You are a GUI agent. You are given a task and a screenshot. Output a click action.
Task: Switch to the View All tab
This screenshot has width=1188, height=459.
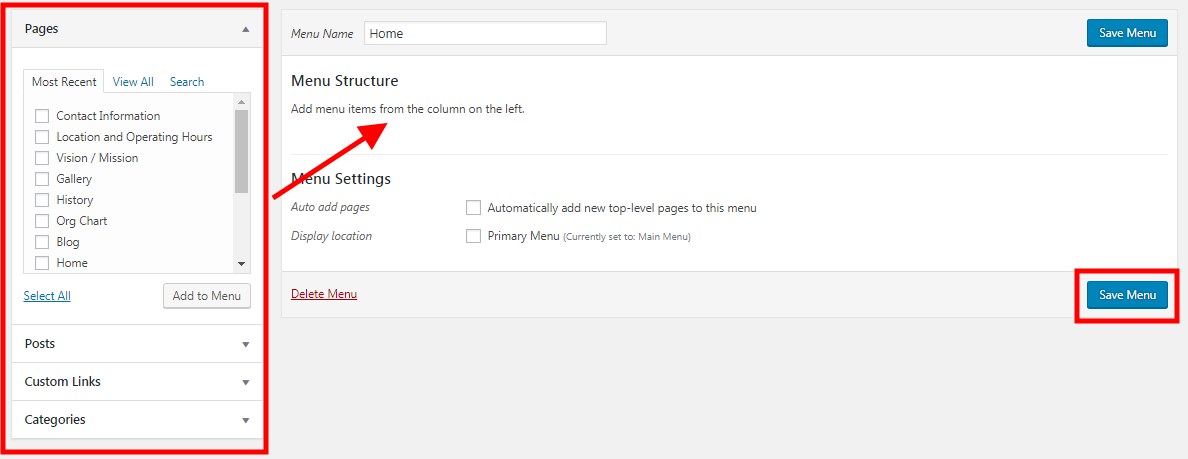pos(133,82)
